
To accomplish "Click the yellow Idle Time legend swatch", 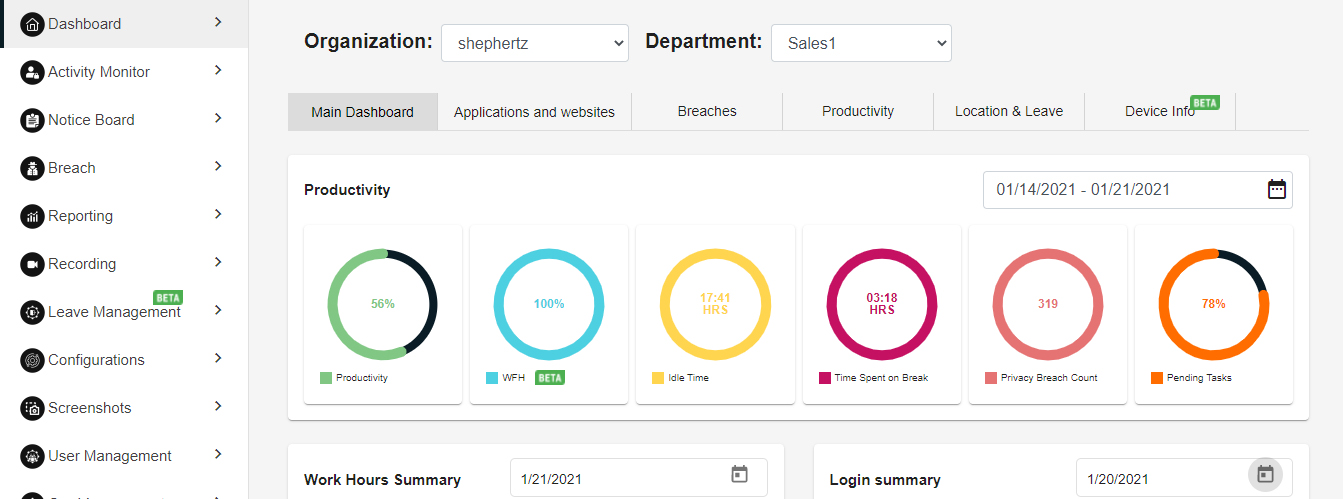I will (658, 378).
